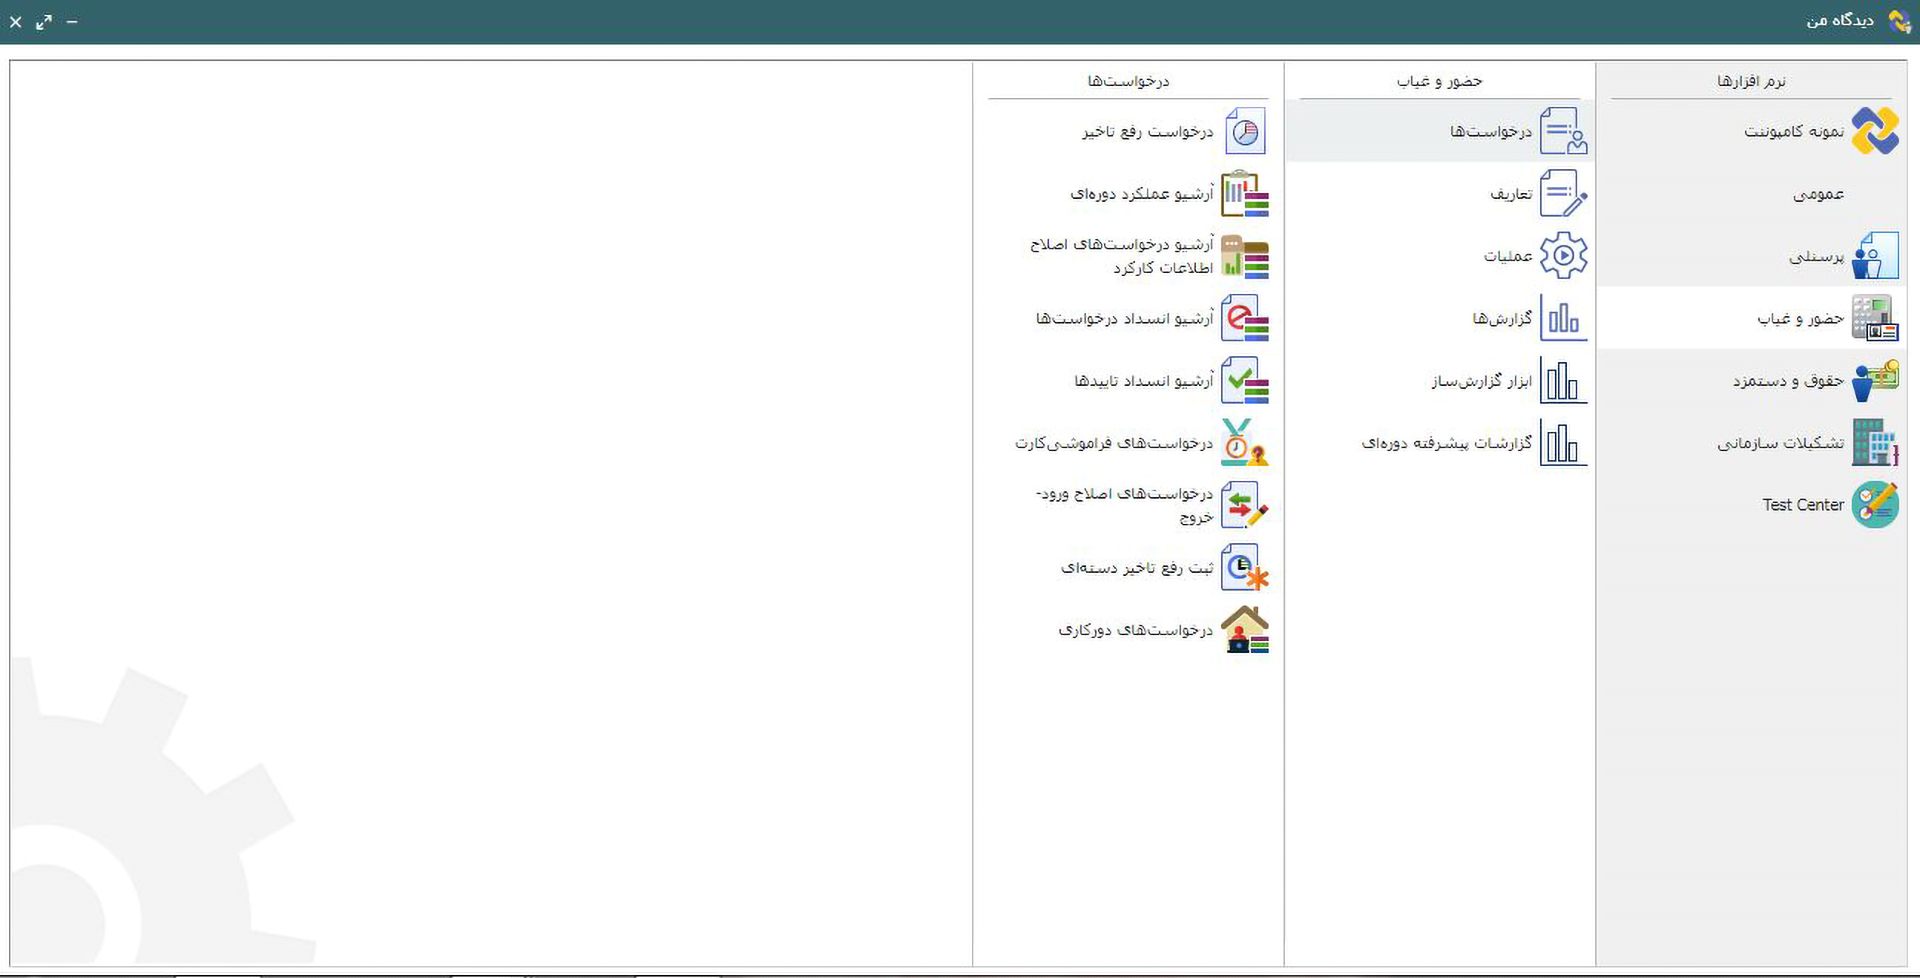This screenshot has height=978, width=1920.
Task: Click the آرشیو انسداد تاییدها checkmark icon
Action: [1244, 381]
